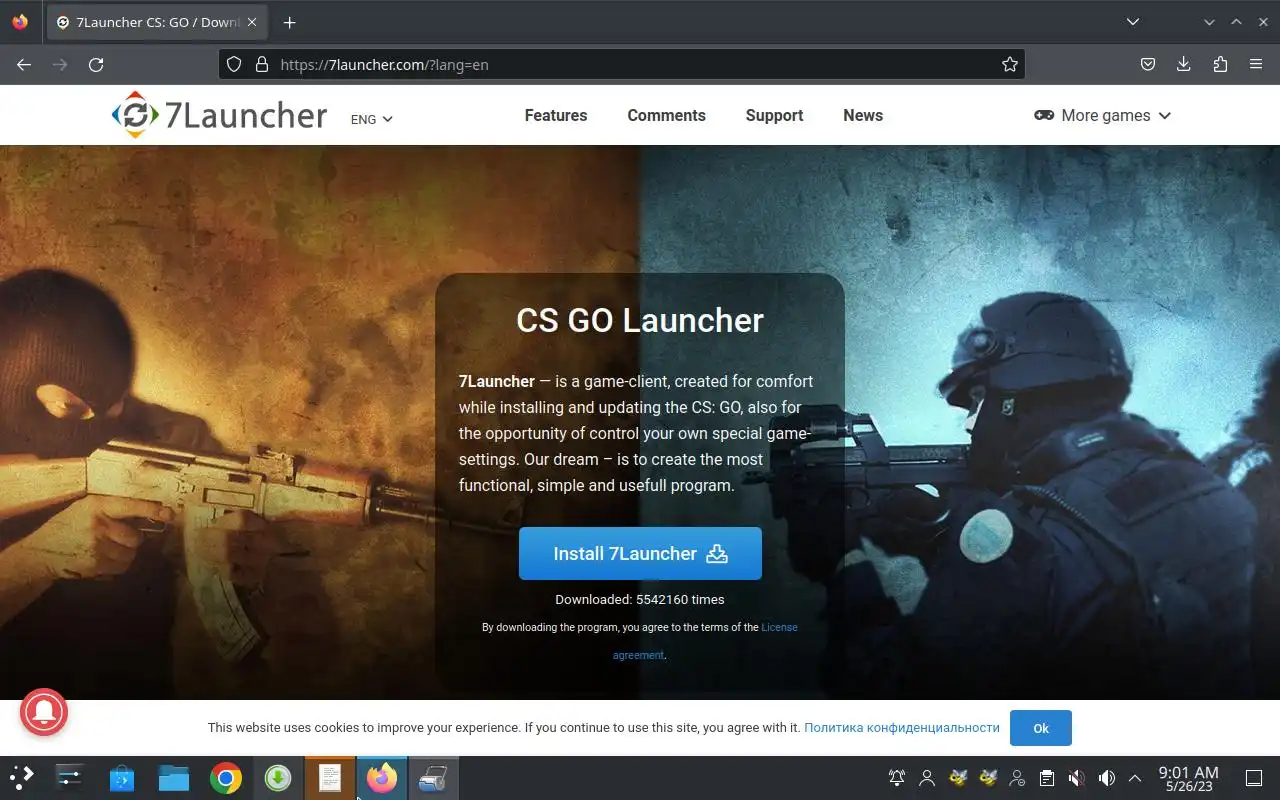Open the Discover store taskbar icon

(122, 778)
